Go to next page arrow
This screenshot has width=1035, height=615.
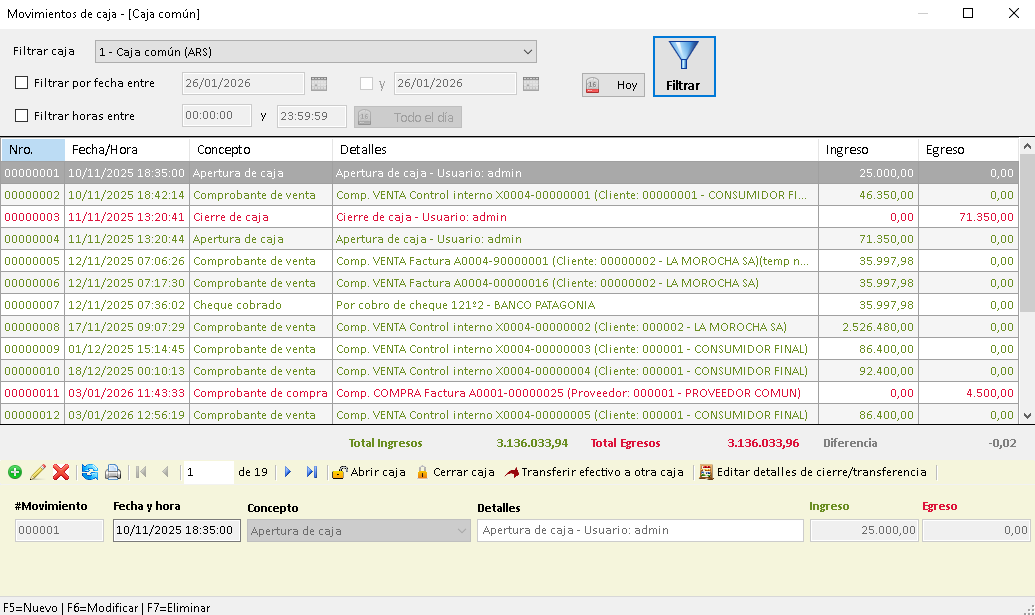[288, 472]
